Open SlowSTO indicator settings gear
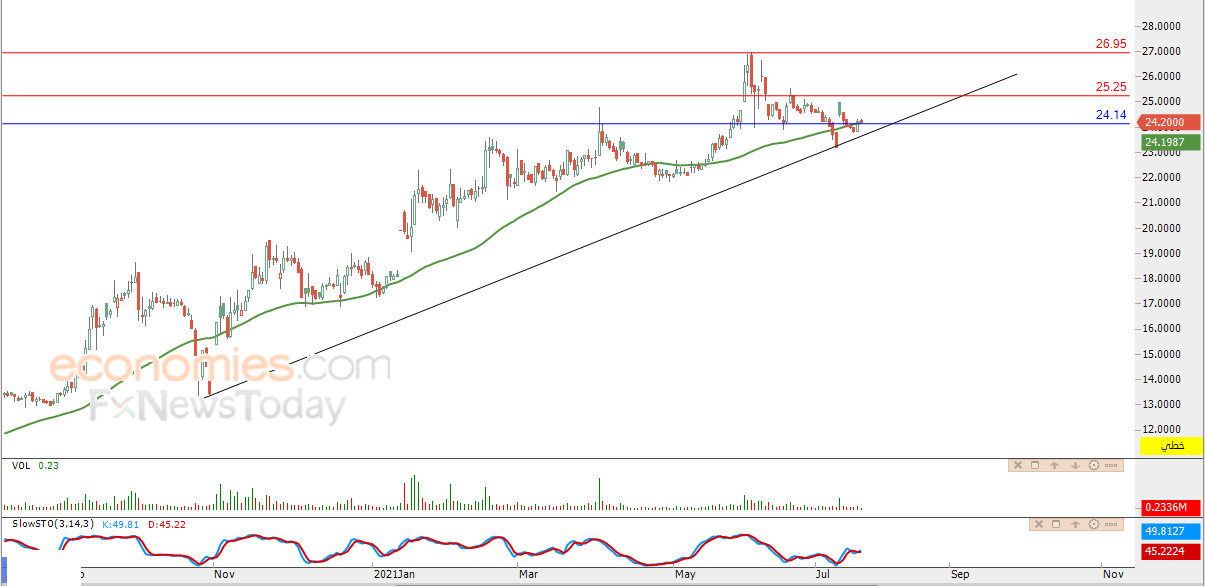Viewport: 1205px width, 587px height. pyautogui.click(x=1094, y=524)
